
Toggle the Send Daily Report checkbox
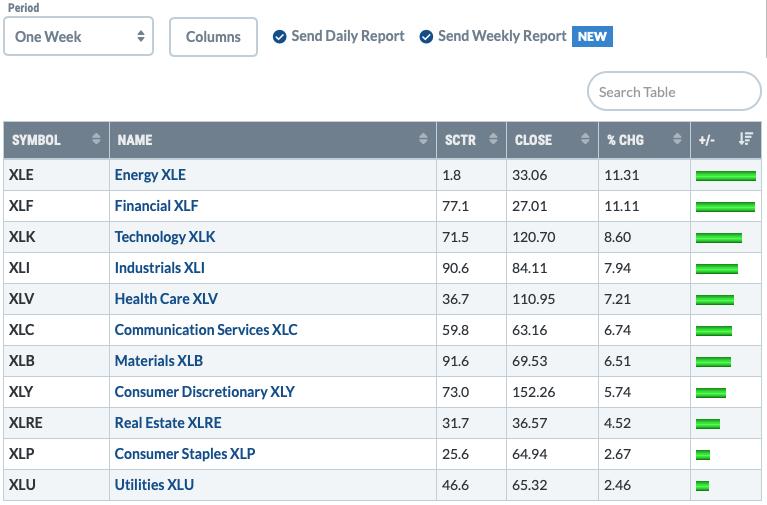pyautogui.click(x=279, y=37)
